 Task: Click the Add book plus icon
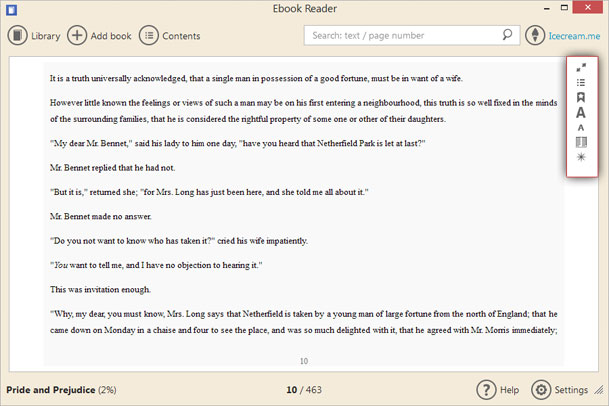click(77, 36)
